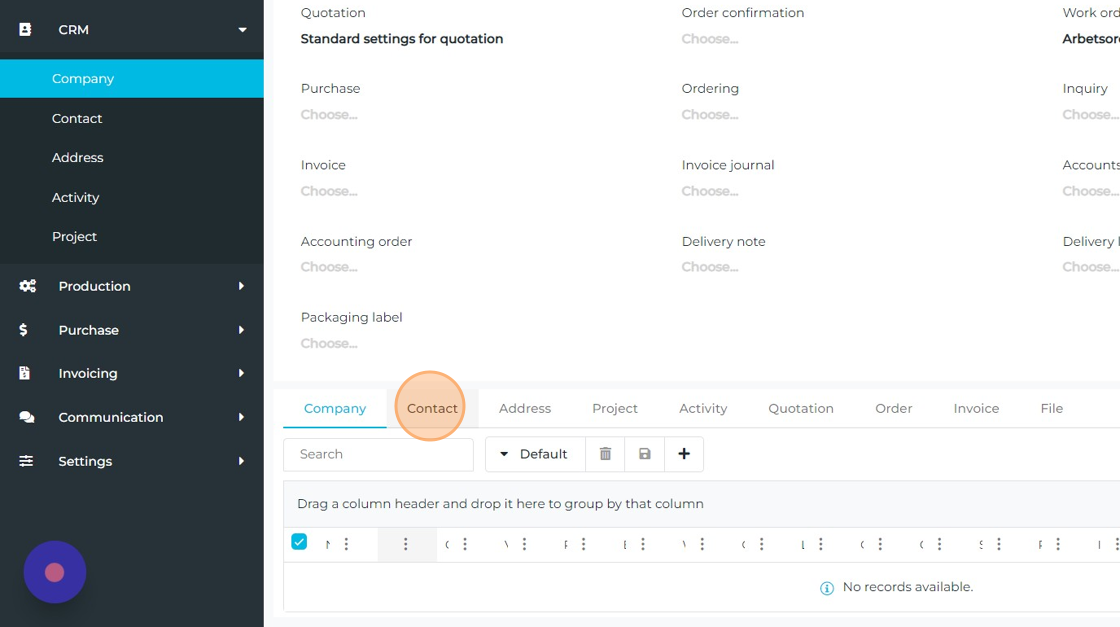This screenshot has width=1120, height=627.
Task: Click the Purchase dollar sign icon
Action: 24,330
